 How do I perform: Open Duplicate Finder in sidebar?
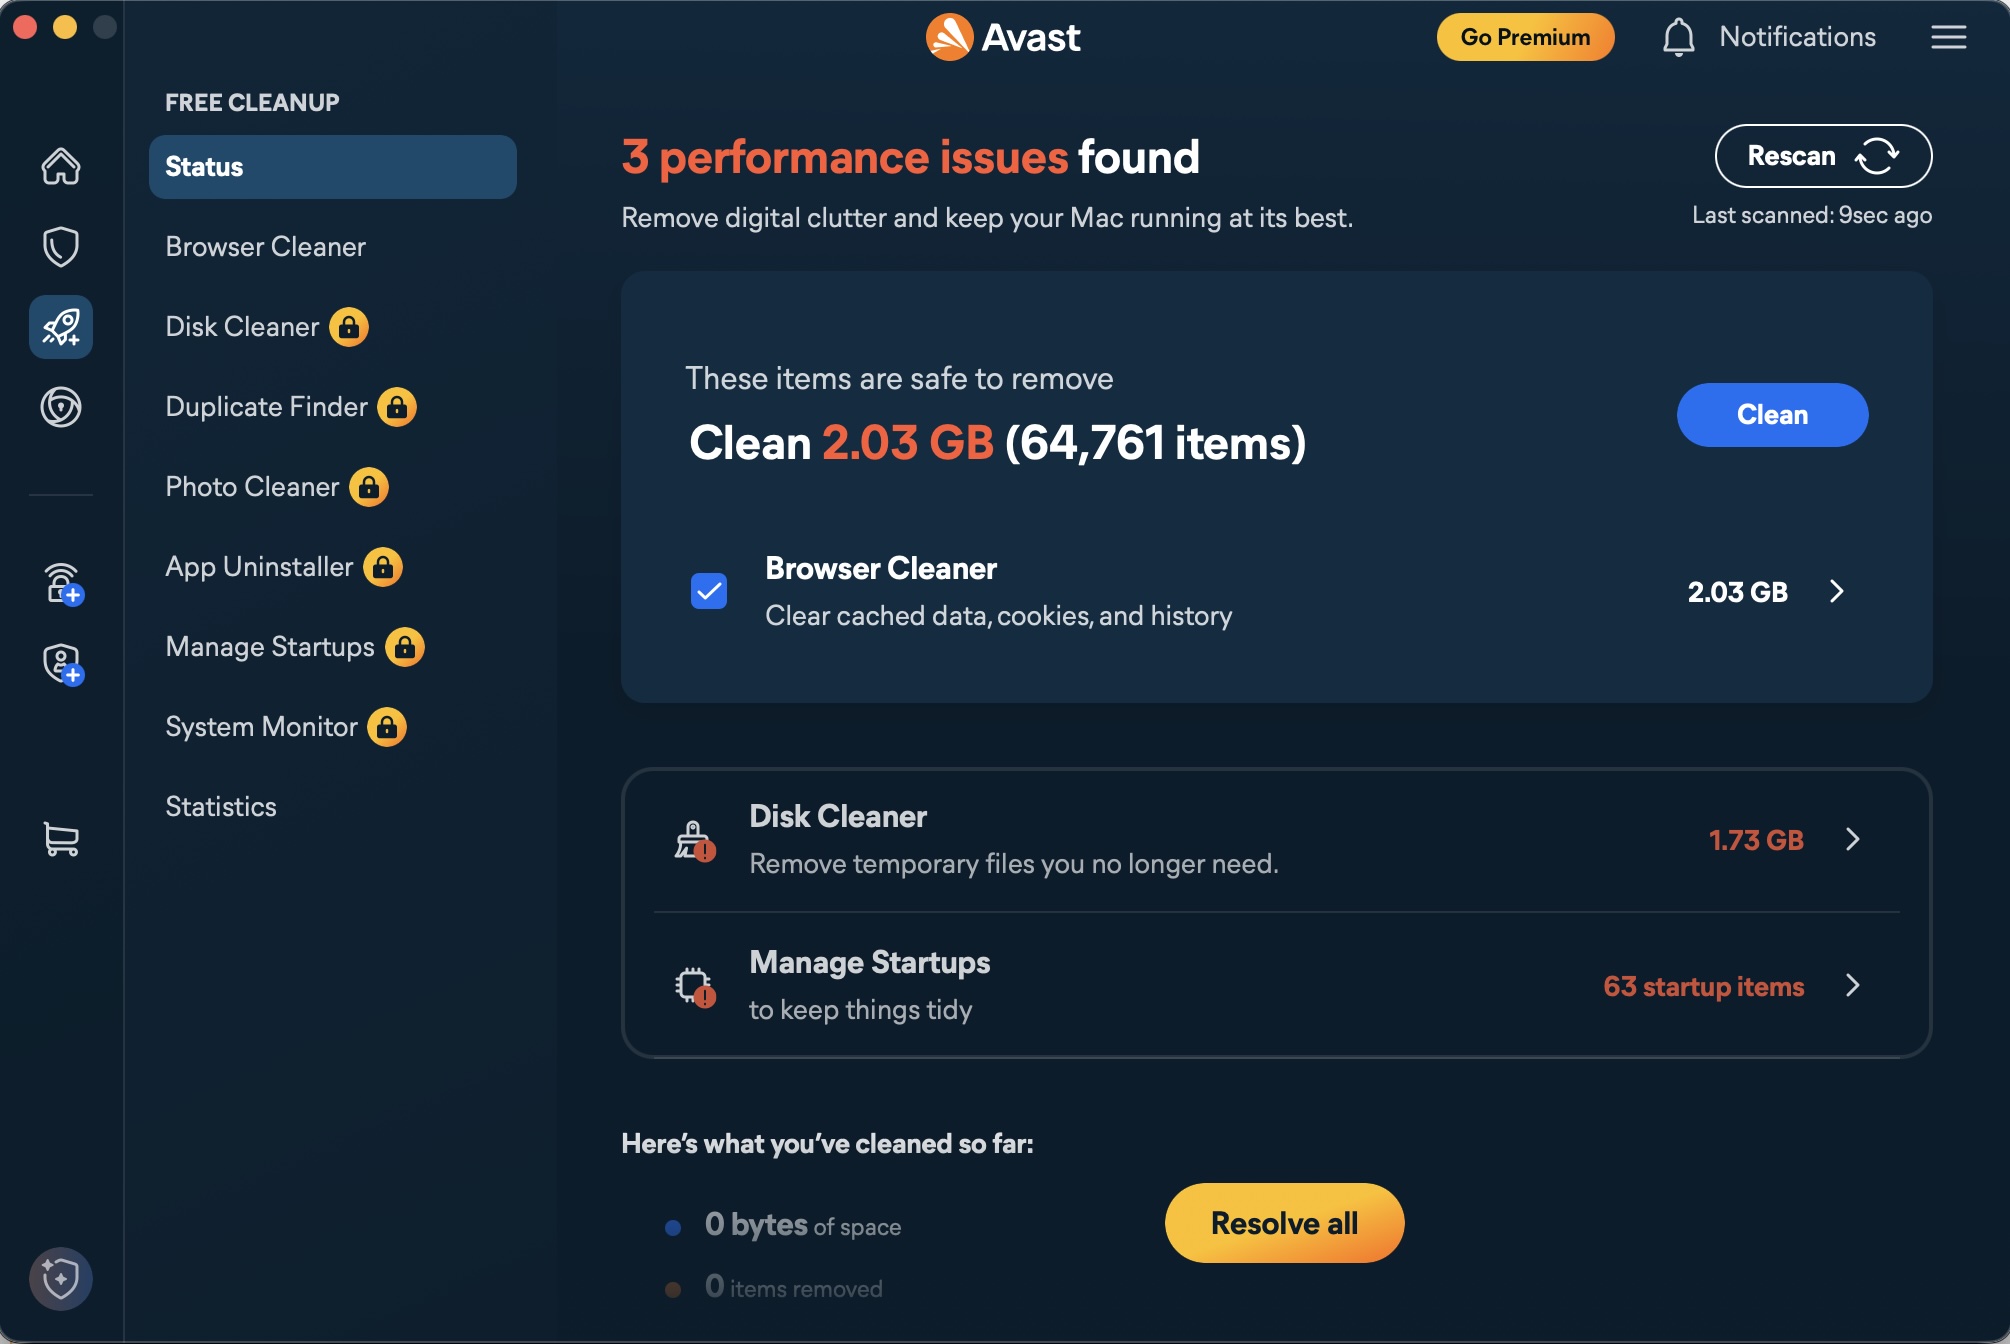click(x=267, y=407)
